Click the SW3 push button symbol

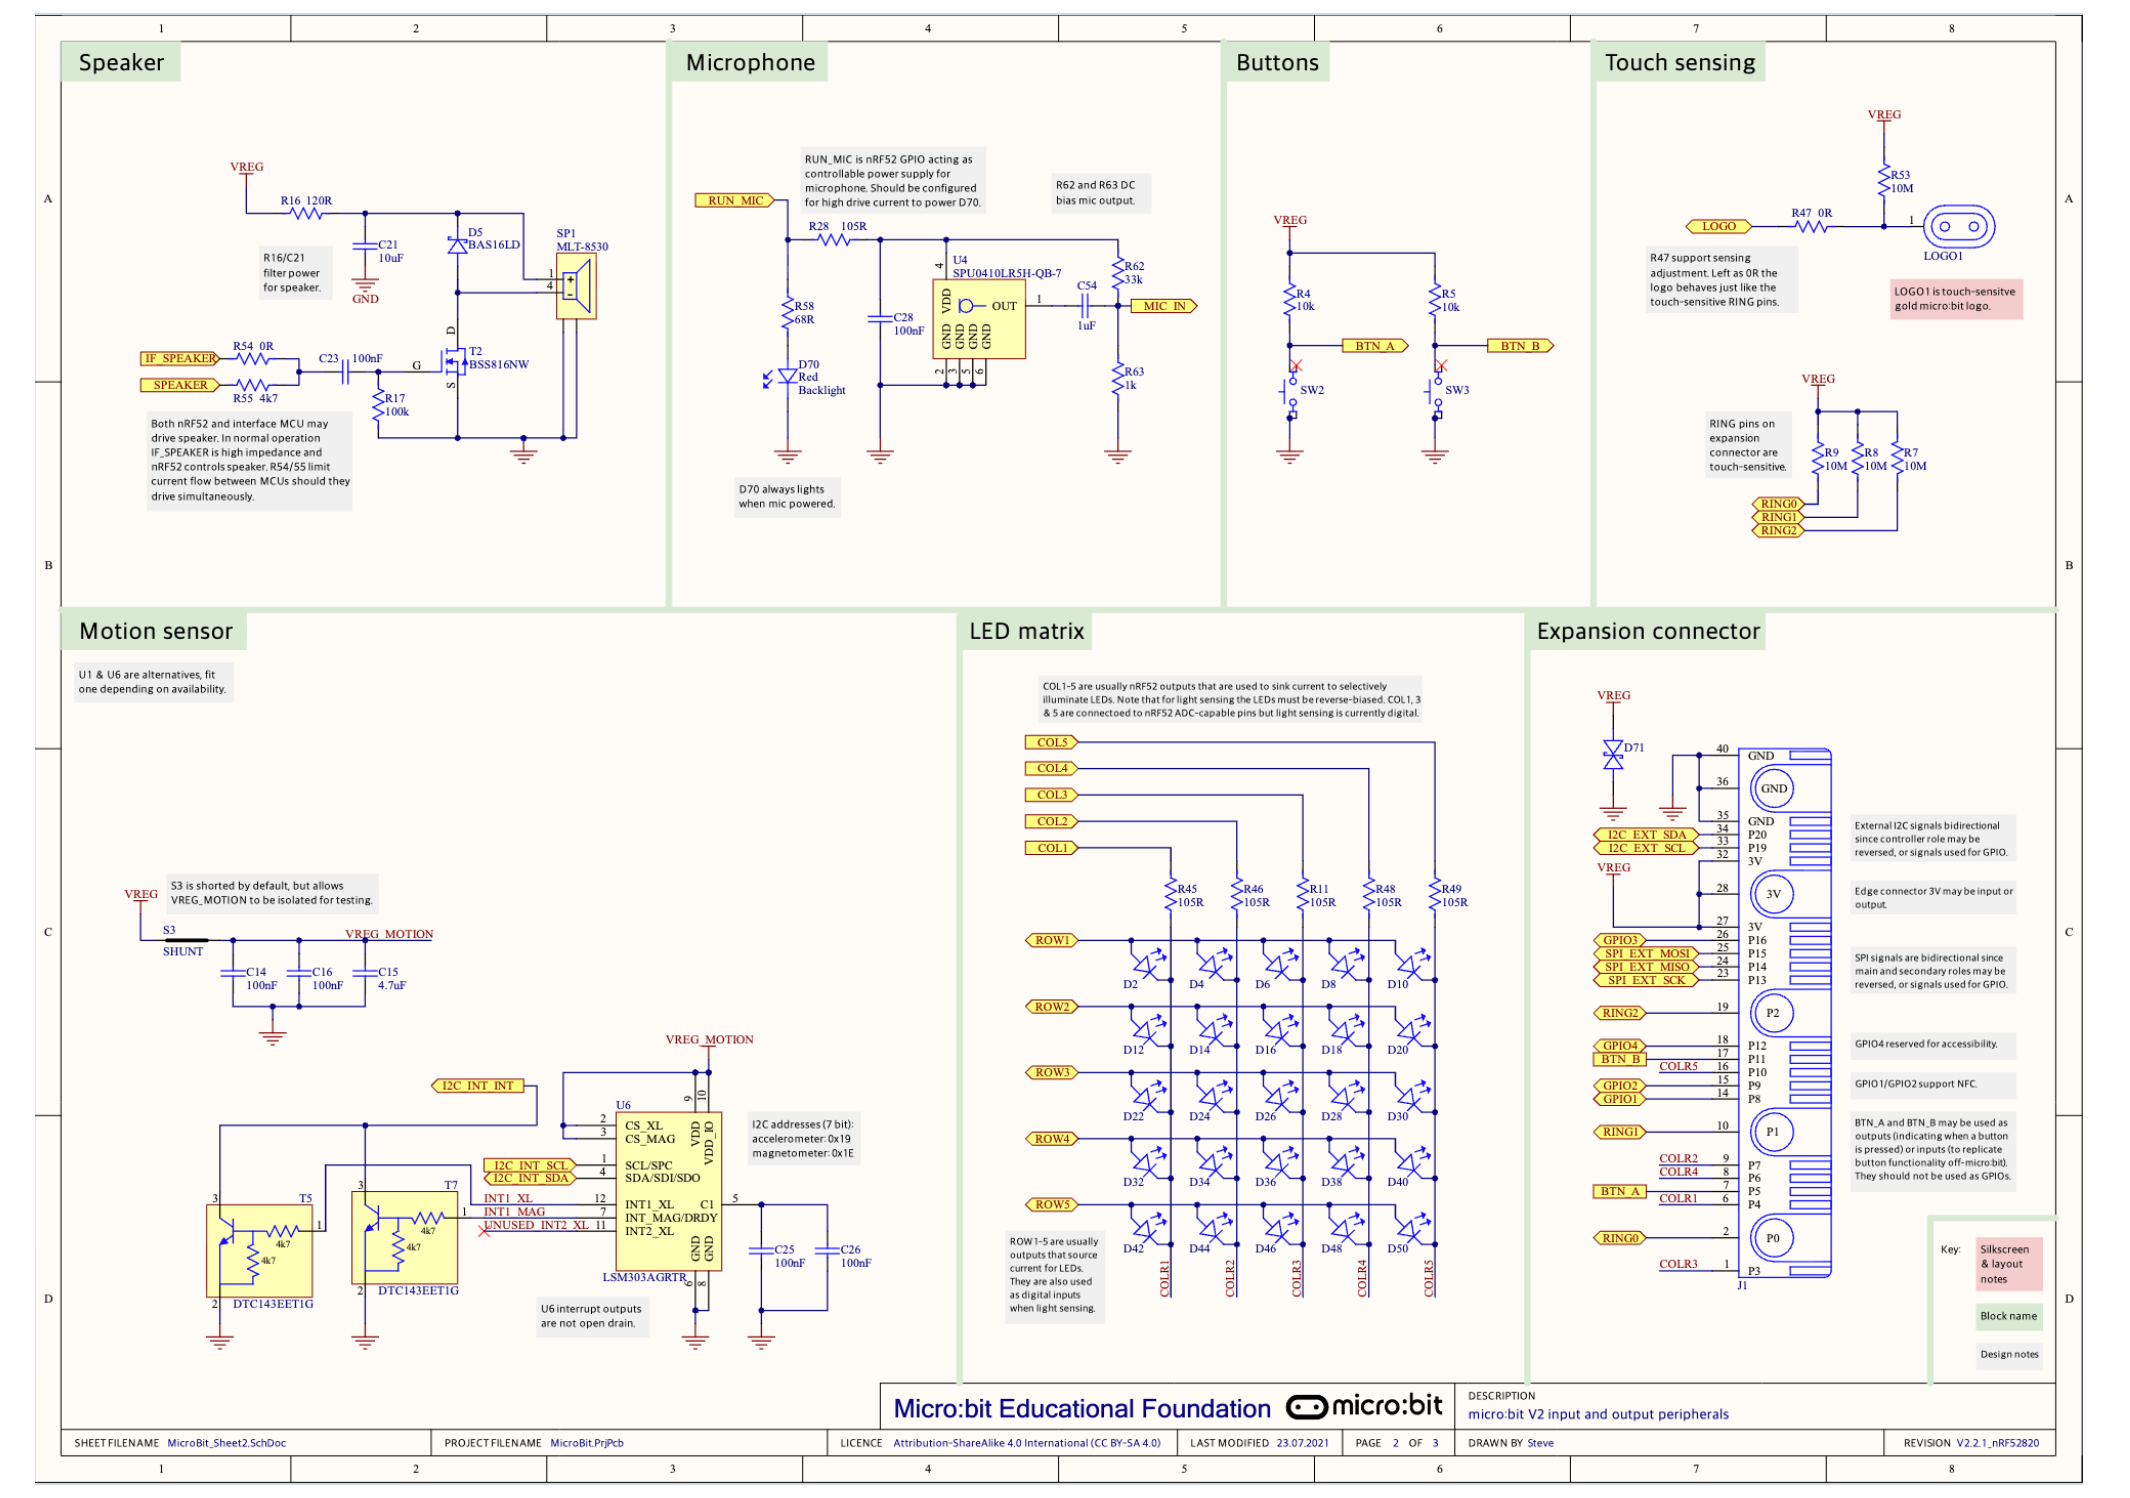coord(1435,390)
